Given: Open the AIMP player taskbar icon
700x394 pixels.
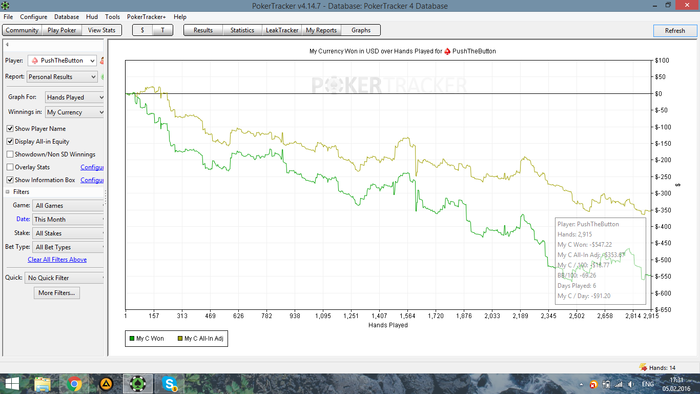Looking at the screenshot, I should point(106,384).
